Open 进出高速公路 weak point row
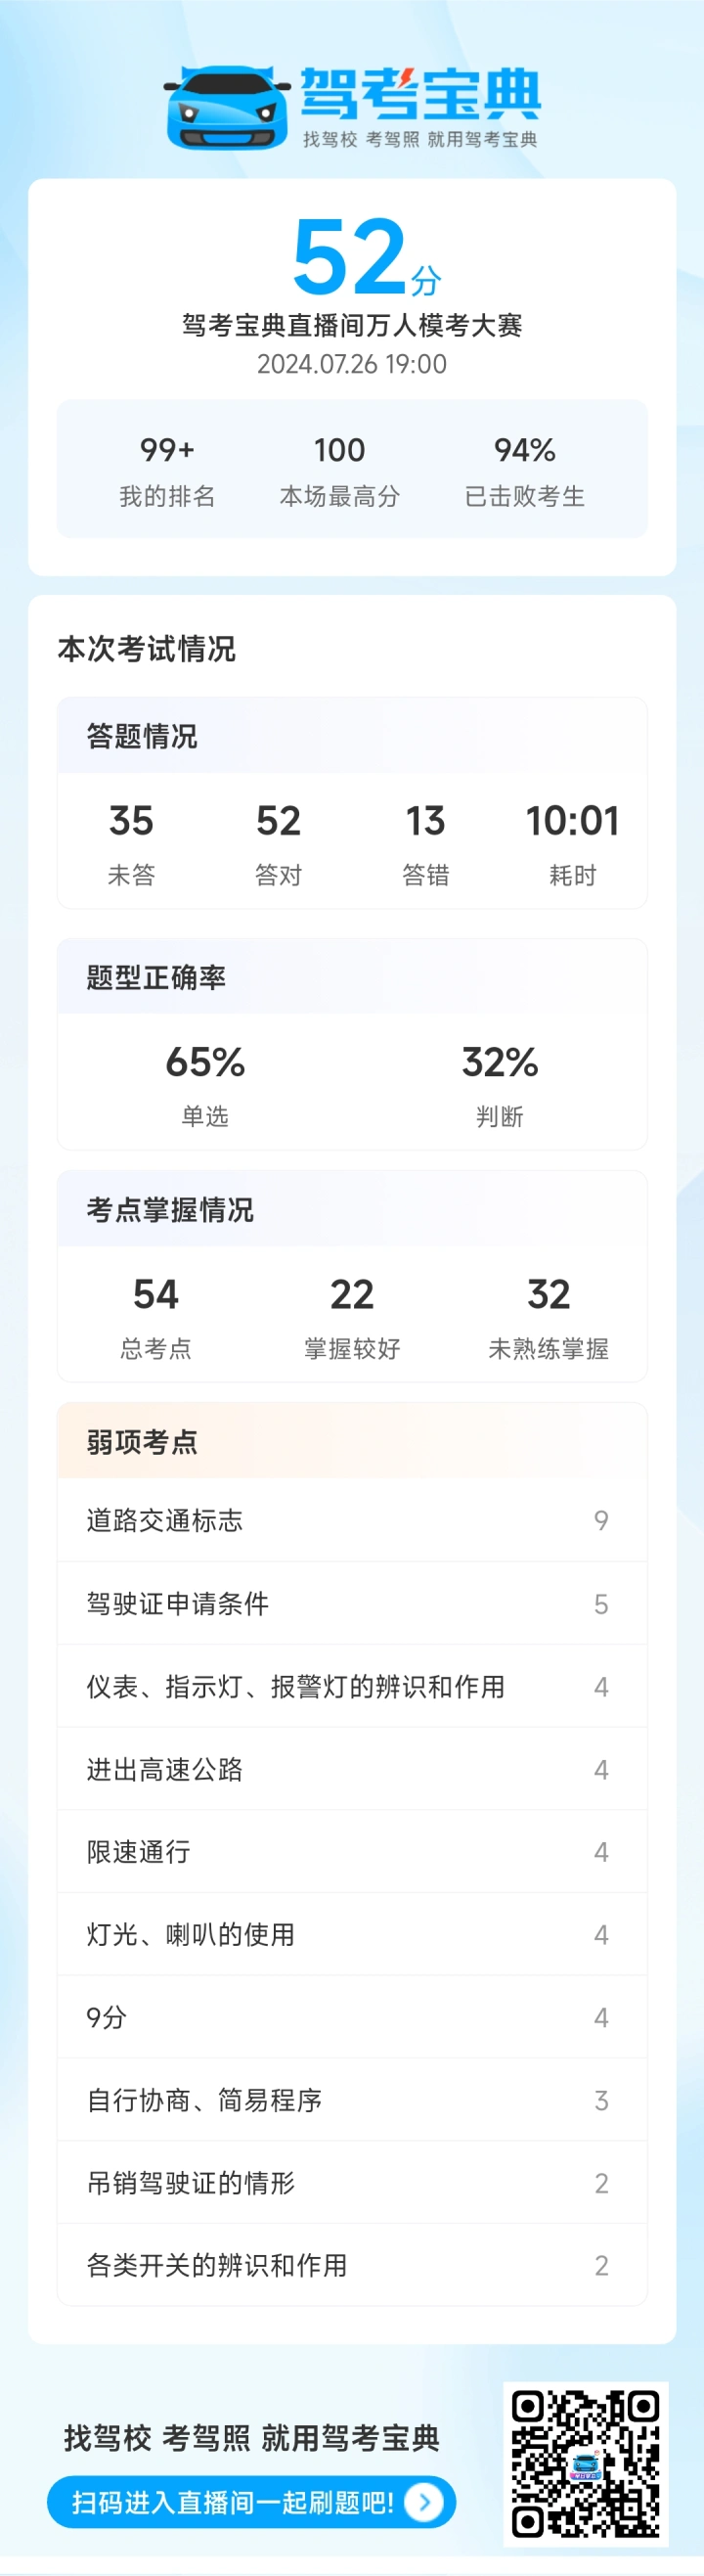Image resolution: width=704 pixels, height=2576 pixels. point(352,1769)
